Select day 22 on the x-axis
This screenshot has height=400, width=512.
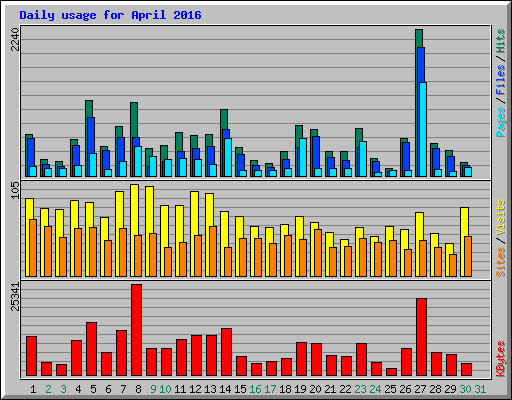coord(345,389)
